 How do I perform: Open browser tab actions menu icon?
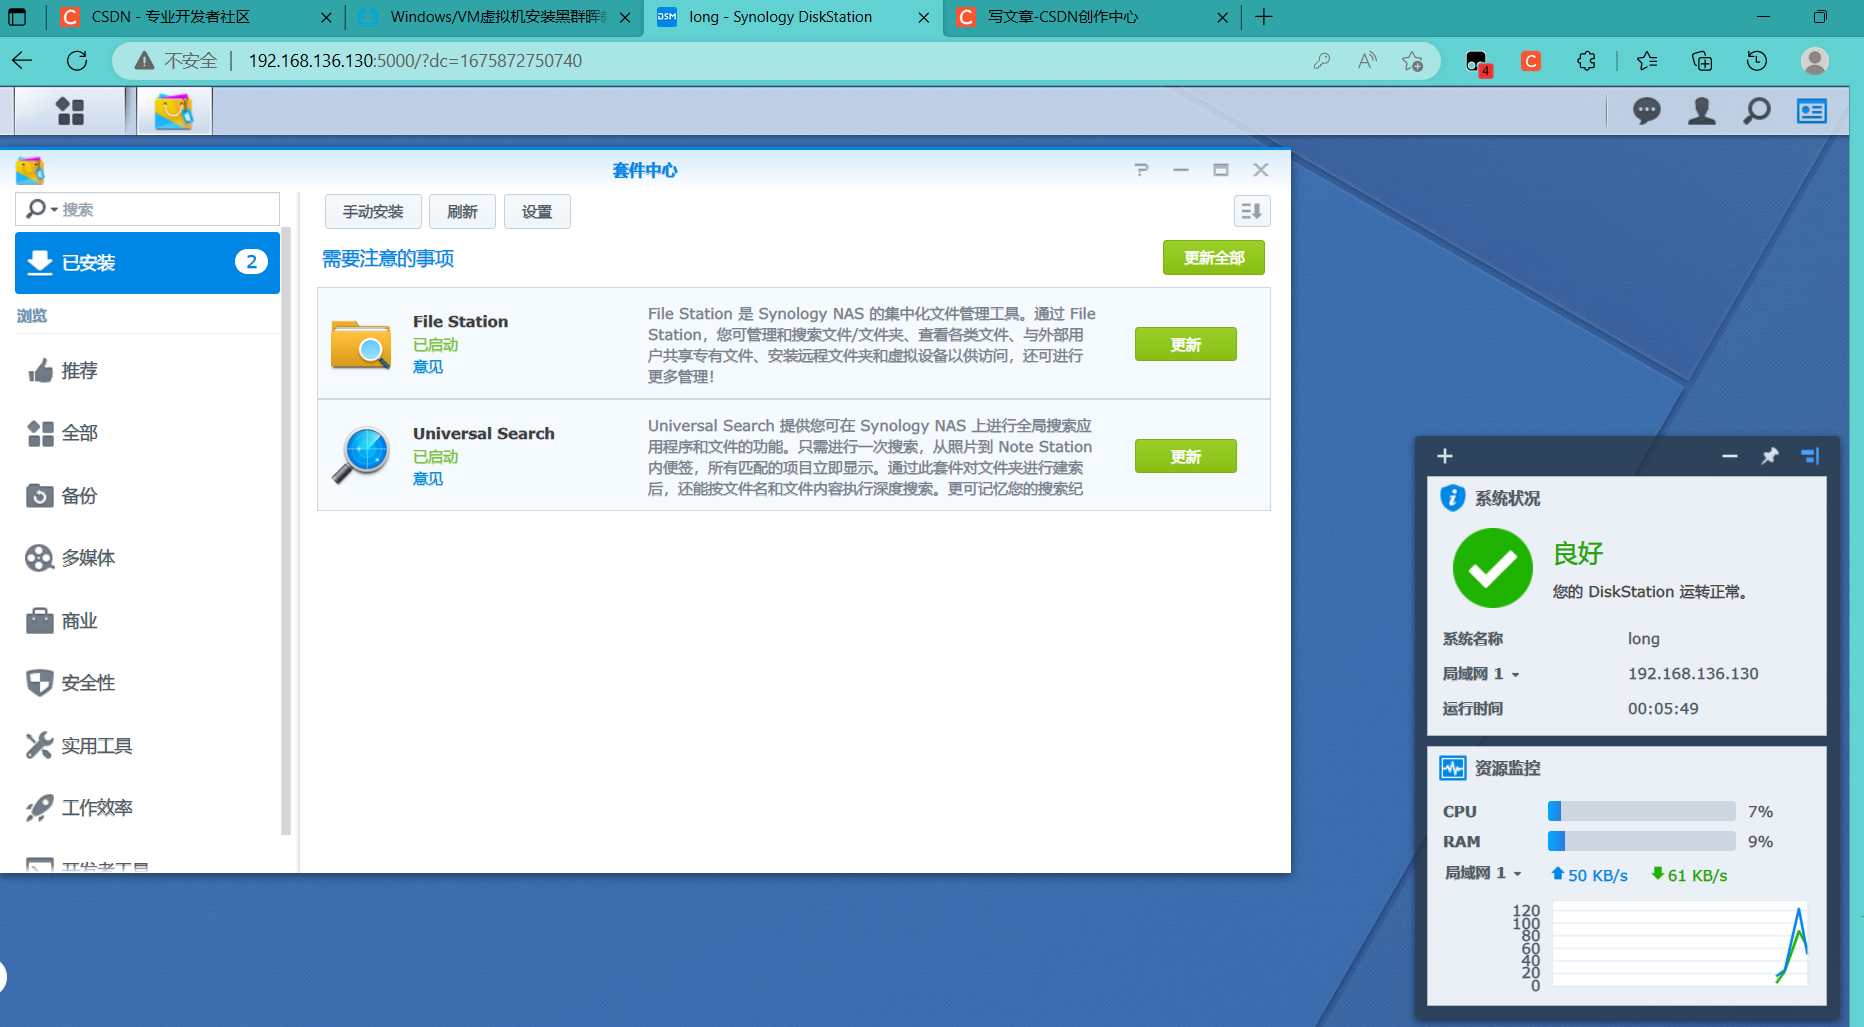(x=17, y=17)
